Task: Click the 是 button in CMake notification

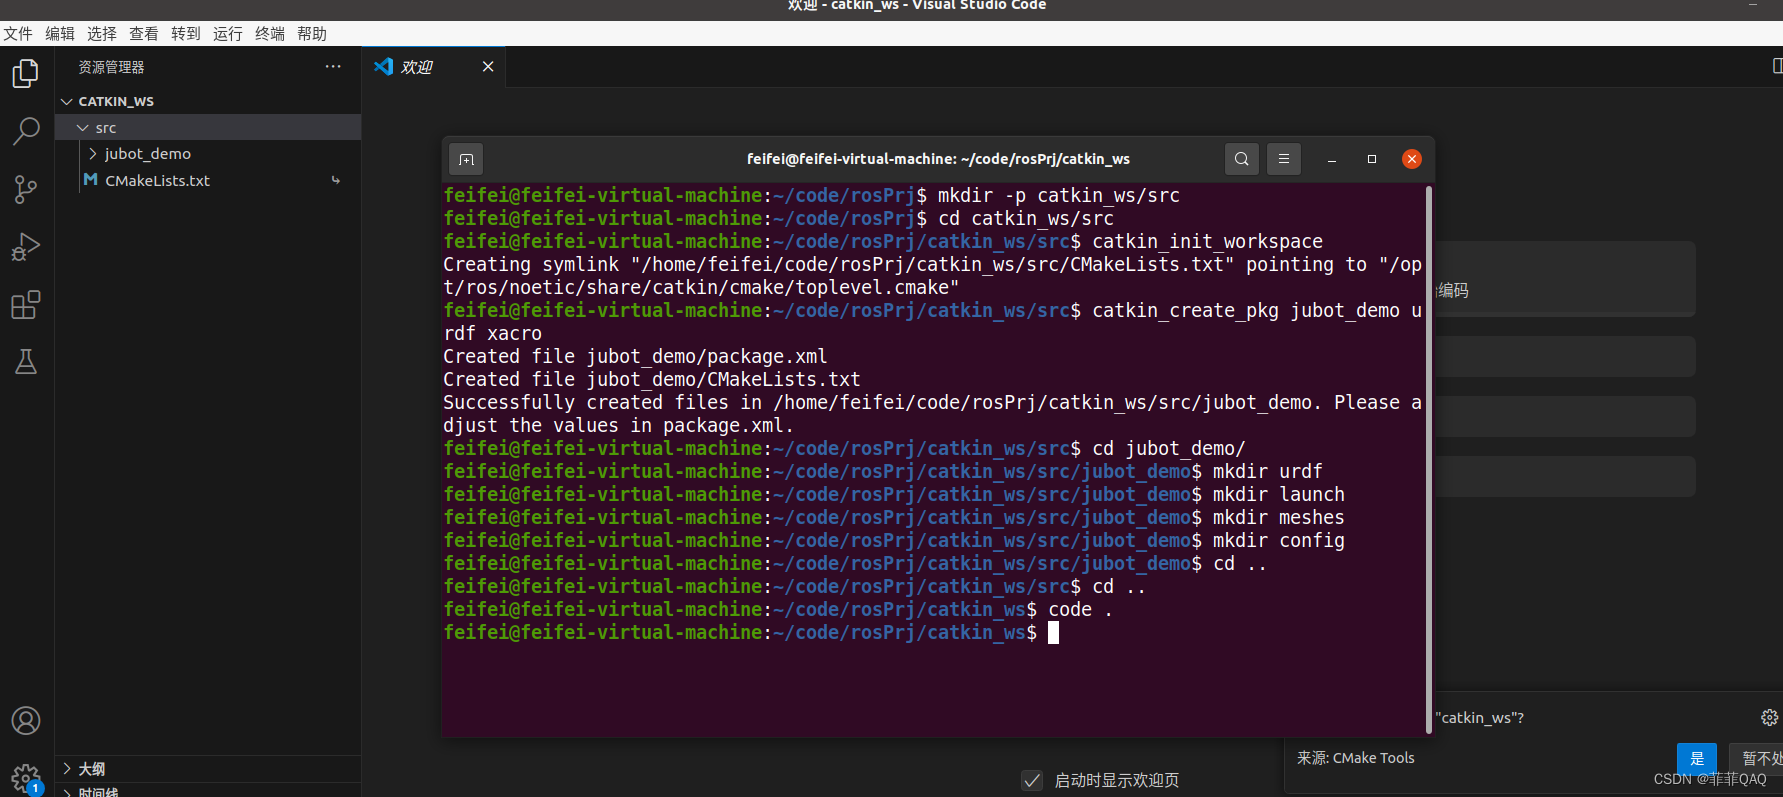Action: [1697, 758]
